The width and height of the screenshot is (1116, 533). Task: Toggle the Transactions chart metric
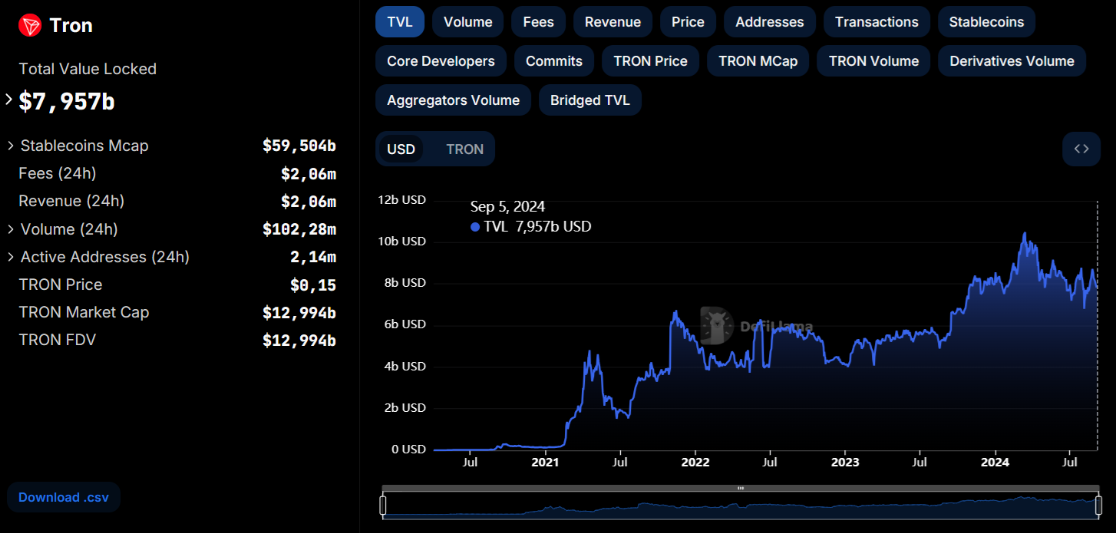point(877,22)
